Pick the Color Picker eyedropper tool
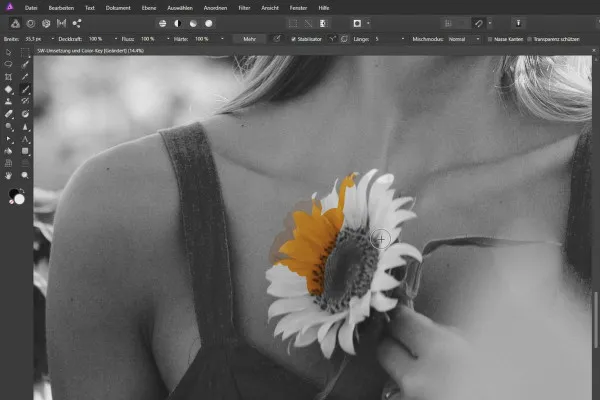This screenshot has height=400, width=600. pos(25,77)
